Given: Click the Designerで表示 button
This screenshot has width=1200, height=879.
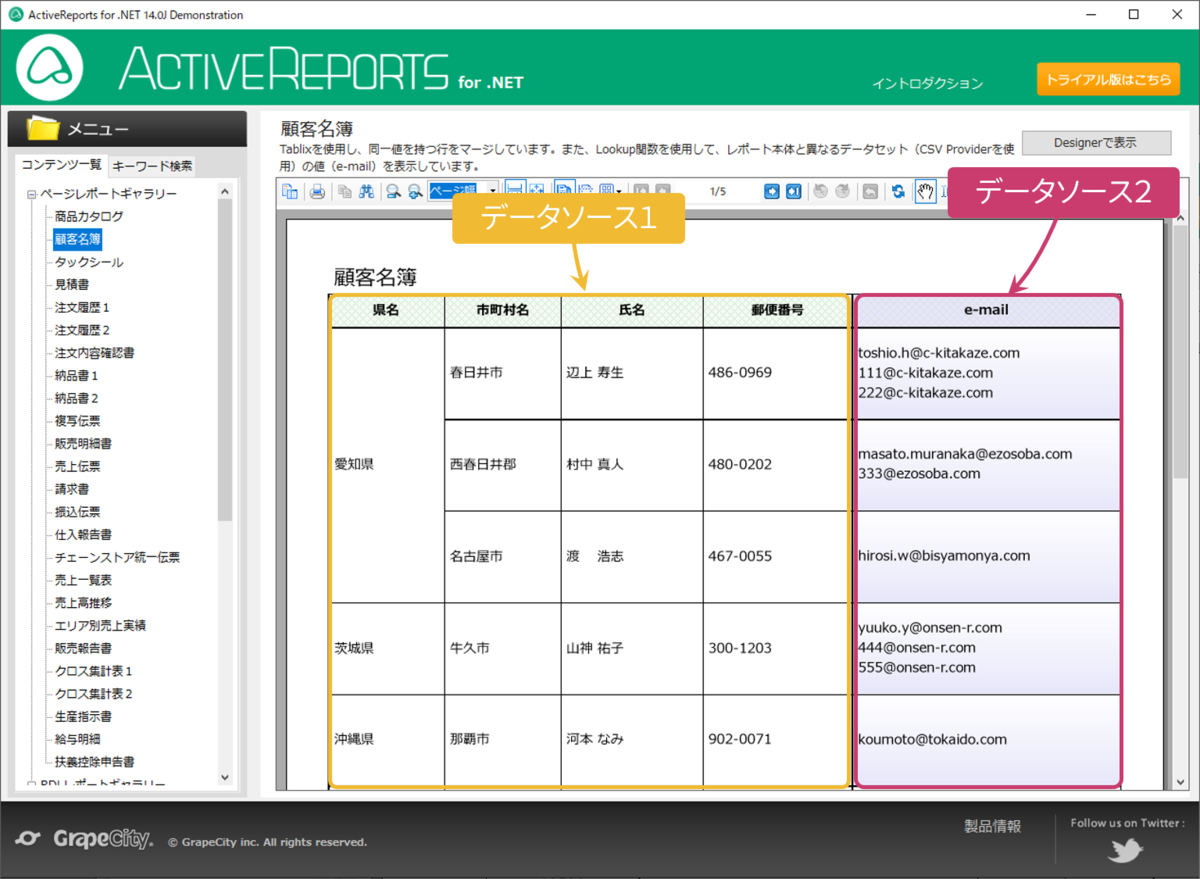Looking at the screenshot, I should point(1095,143).
